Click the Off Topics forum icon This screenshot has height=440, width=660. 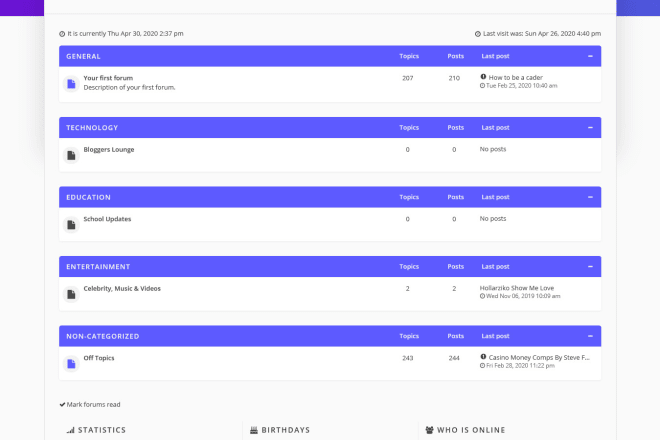click(71, 364)
